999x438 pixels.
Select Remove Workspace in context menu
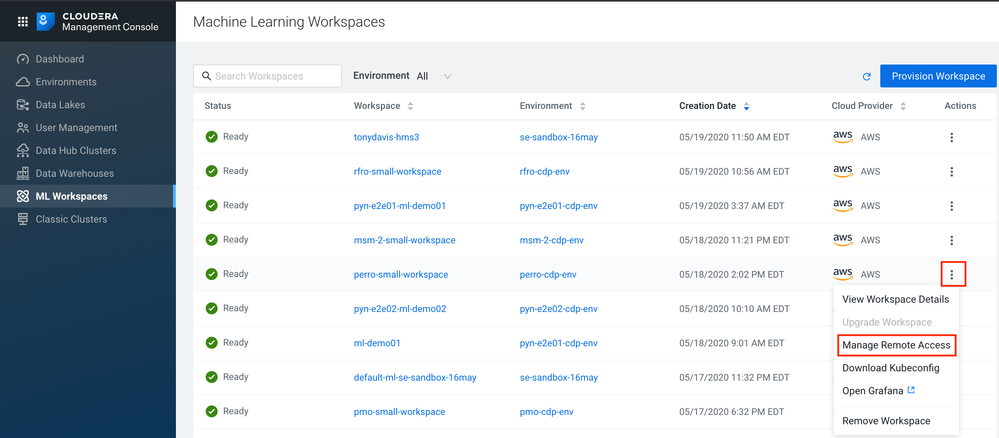coord(886,421)
